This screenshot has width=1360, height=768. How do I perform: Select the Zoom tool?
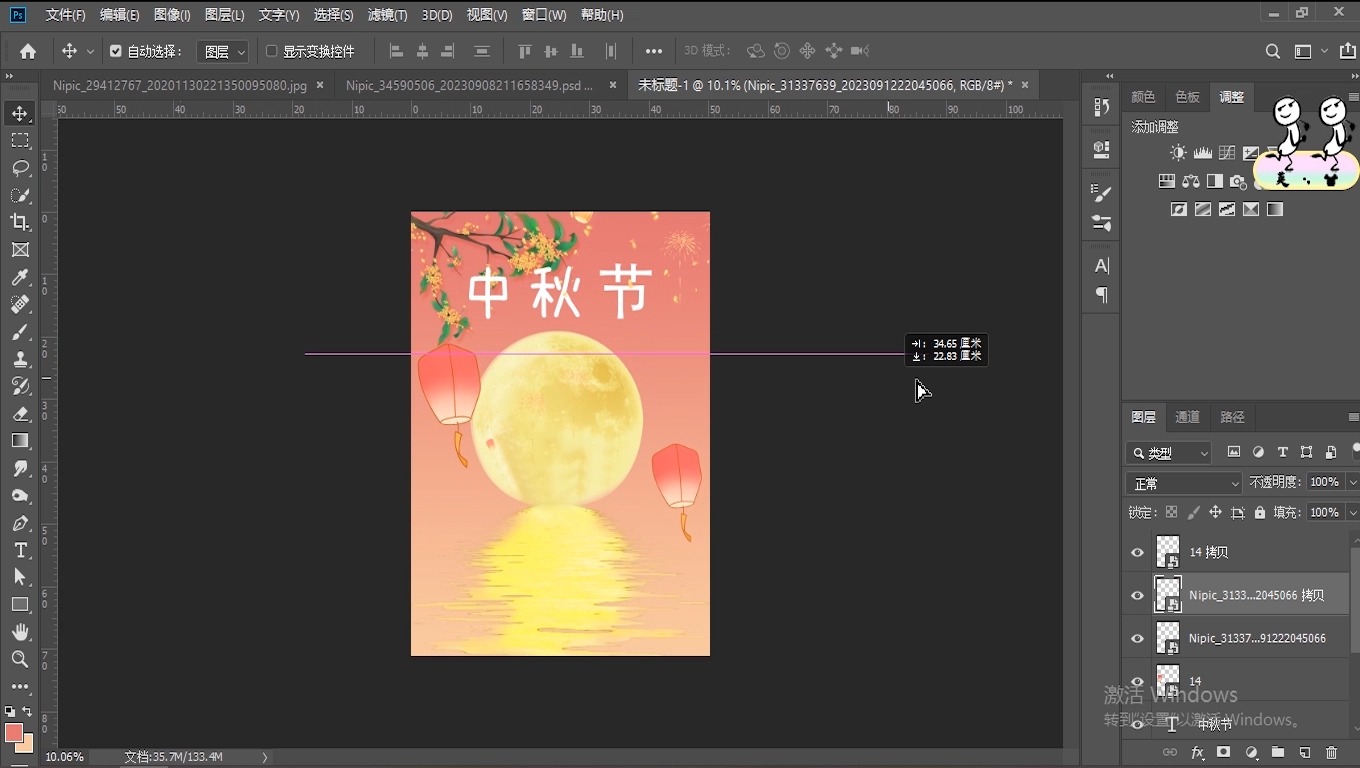(20, 659)
